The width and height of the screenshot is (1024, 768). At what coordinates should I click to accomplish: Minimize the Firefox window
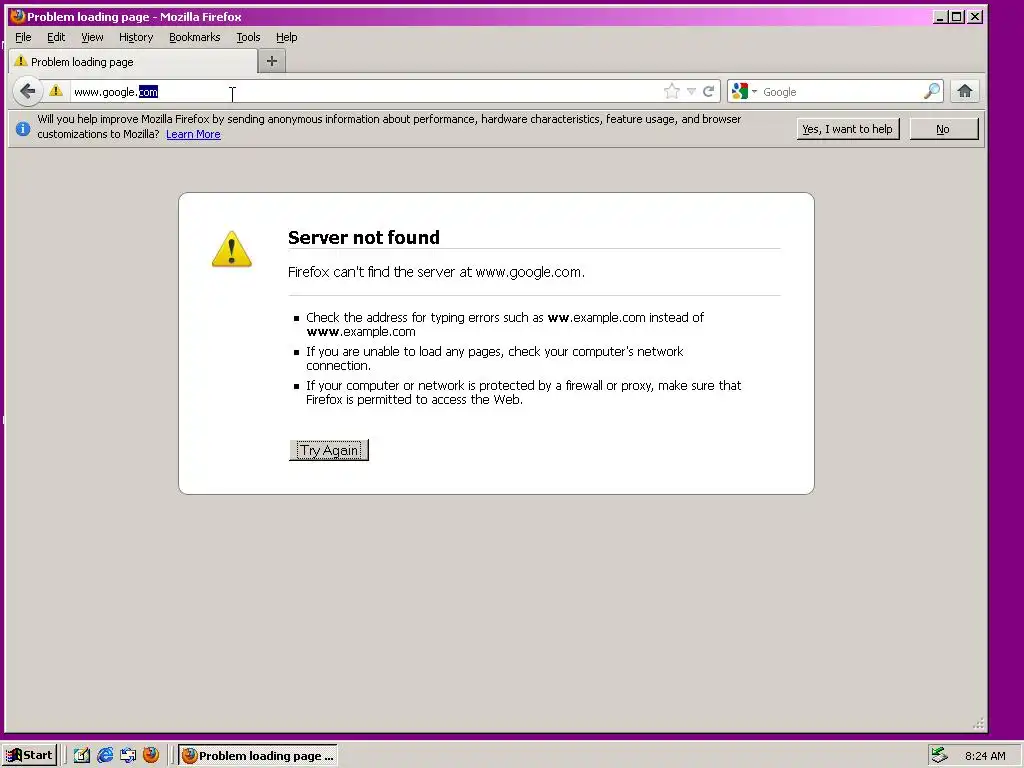(940, 16)
